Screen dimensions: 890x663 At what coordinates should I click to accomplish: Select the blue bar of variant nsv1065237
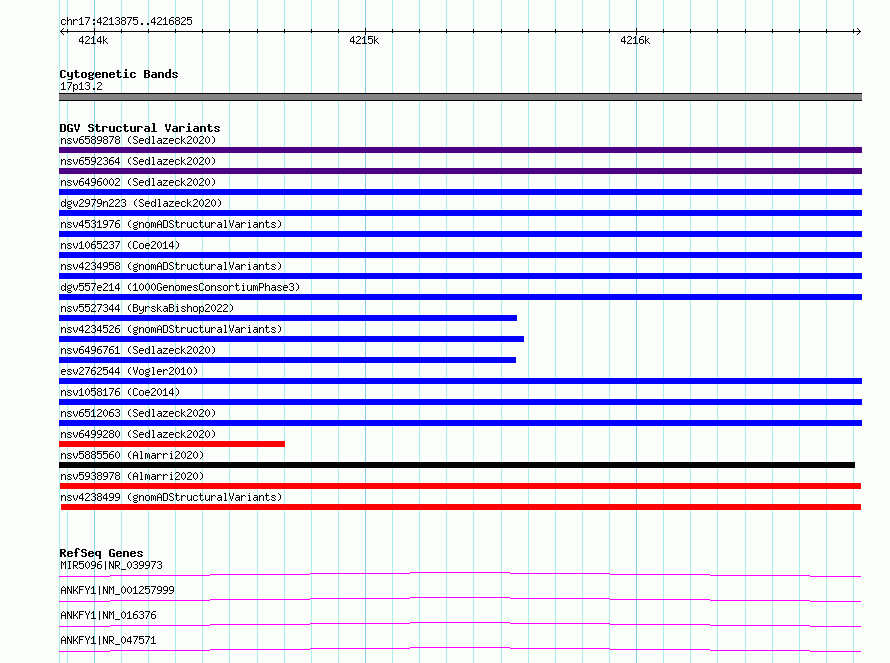pyautogui.click(x=460, y=255)
